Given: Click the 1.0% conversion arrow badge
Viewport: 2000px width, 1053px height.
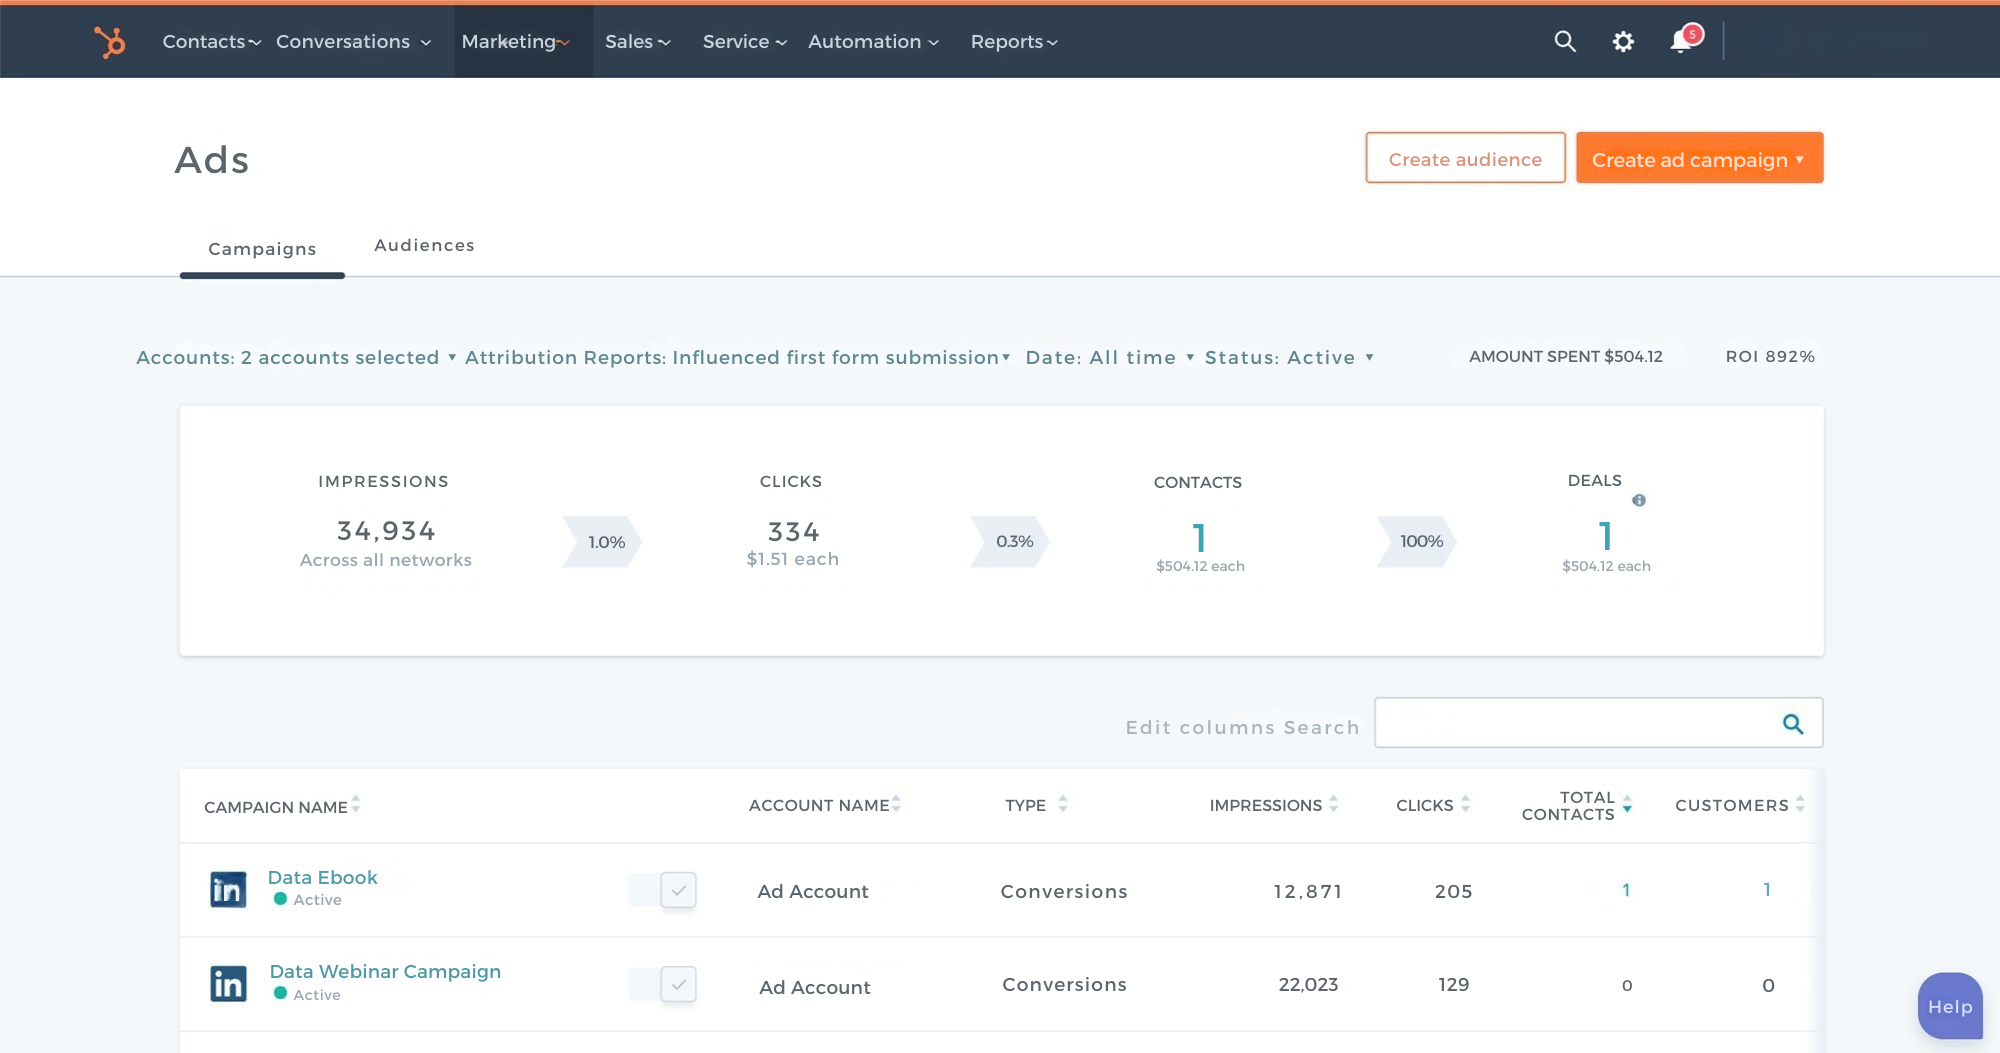Looking at the screenshot, I should tap(602, 542).
